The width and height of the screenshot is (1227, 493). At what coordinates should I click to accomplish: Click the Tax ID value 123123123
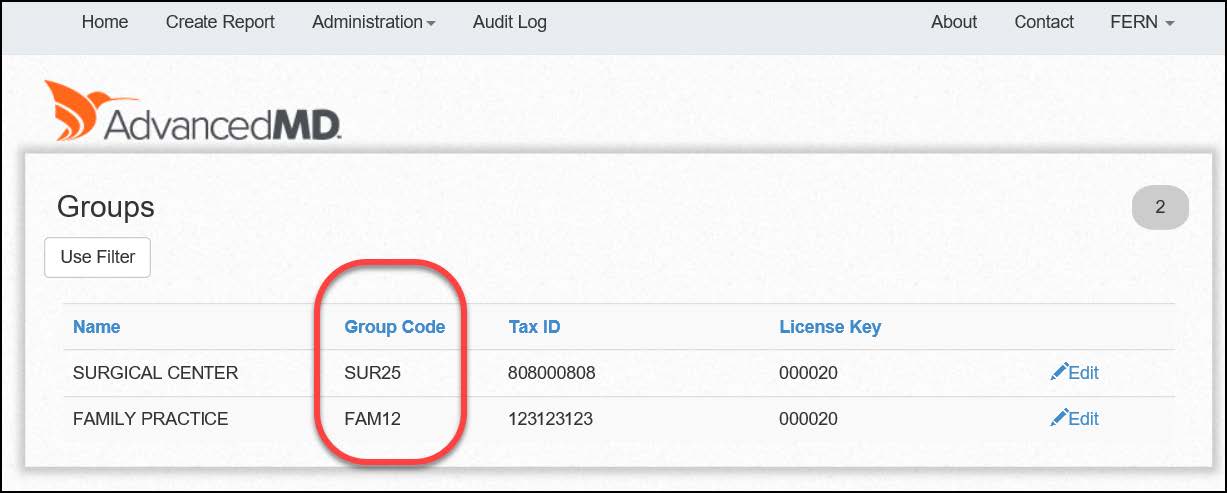point(550,419)
